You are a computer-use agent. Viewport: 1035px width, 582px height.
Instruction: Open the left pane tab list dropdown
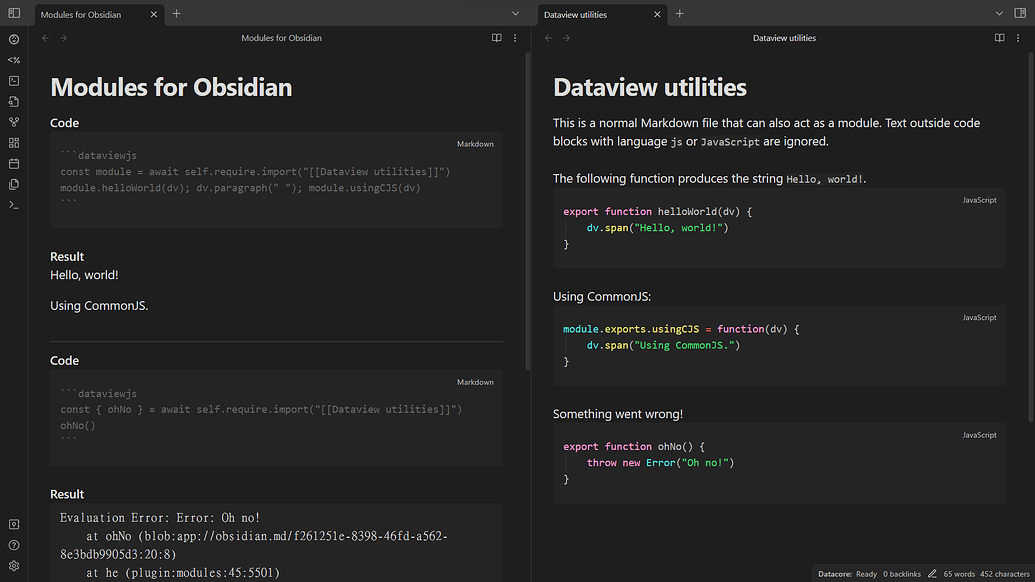(515, 13)
